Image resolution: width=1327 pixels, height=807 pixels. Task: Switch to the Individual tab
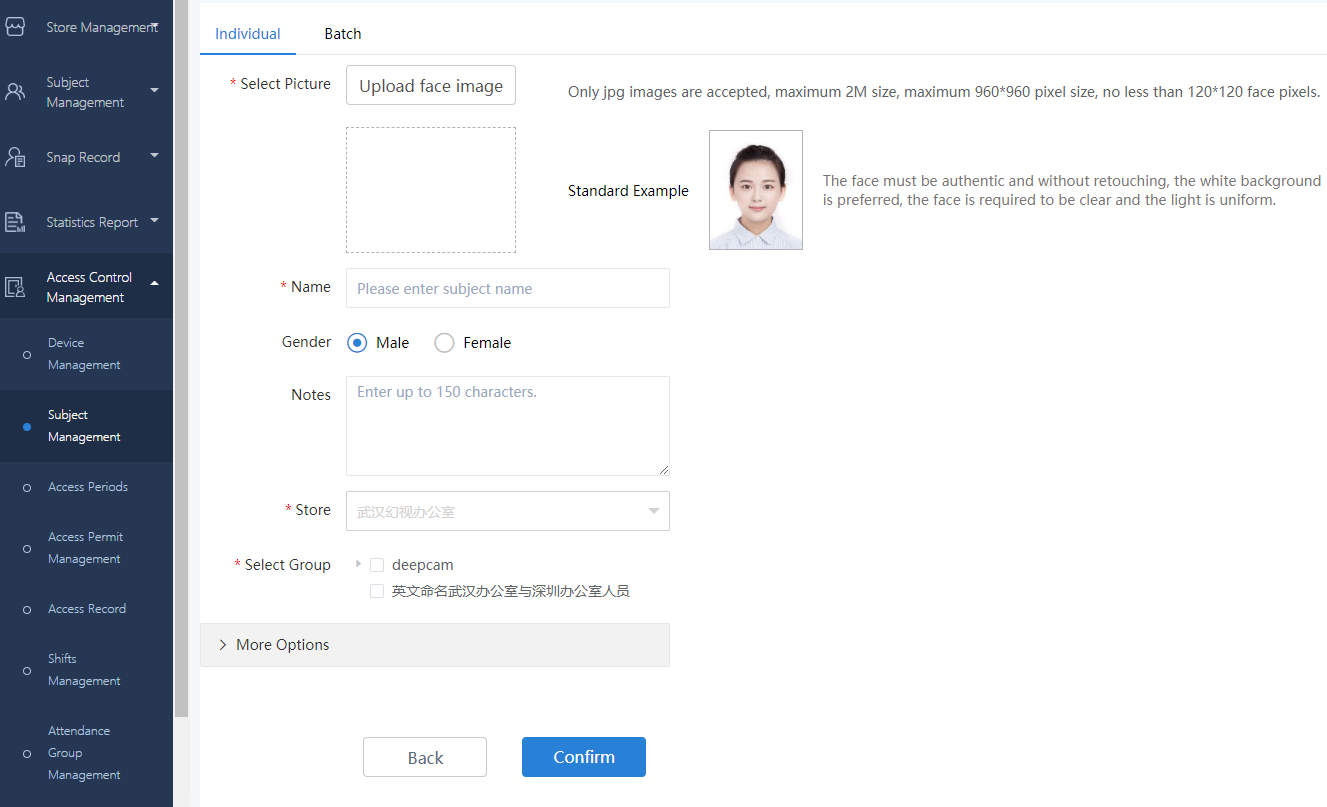pyautogui.click(x=248, y=33)
